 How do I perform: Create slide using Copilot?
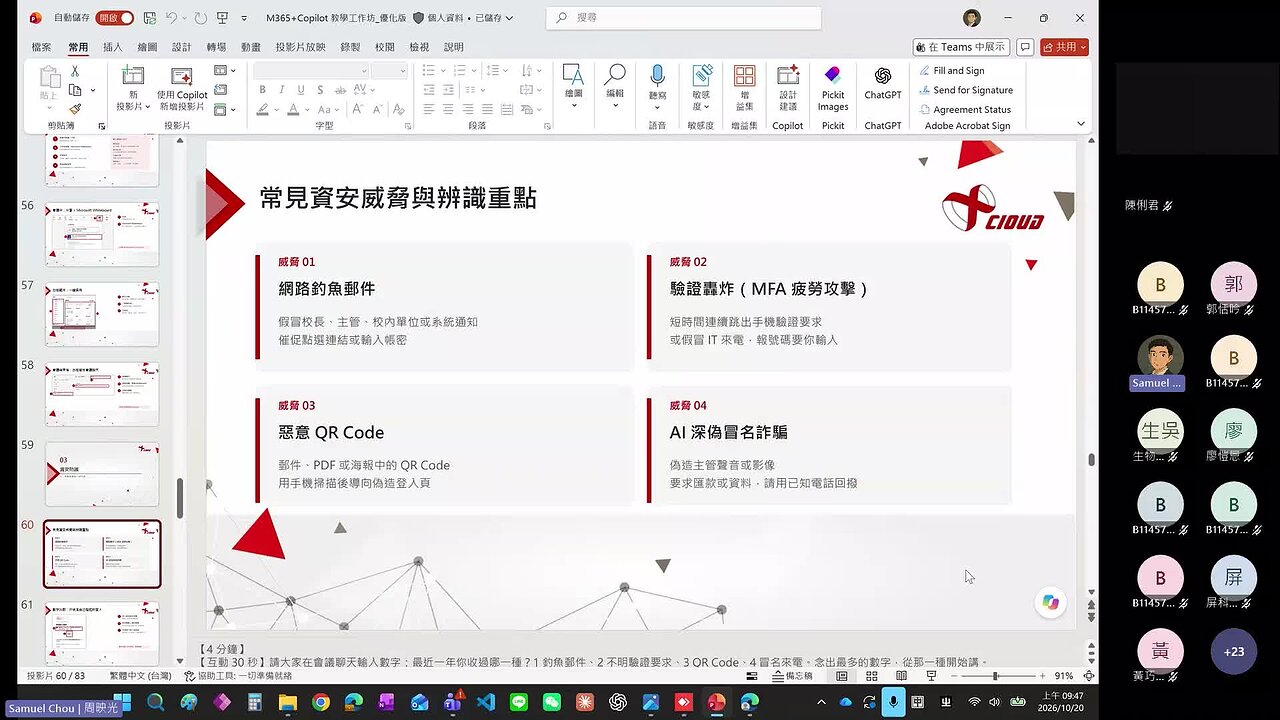(181, 88)
